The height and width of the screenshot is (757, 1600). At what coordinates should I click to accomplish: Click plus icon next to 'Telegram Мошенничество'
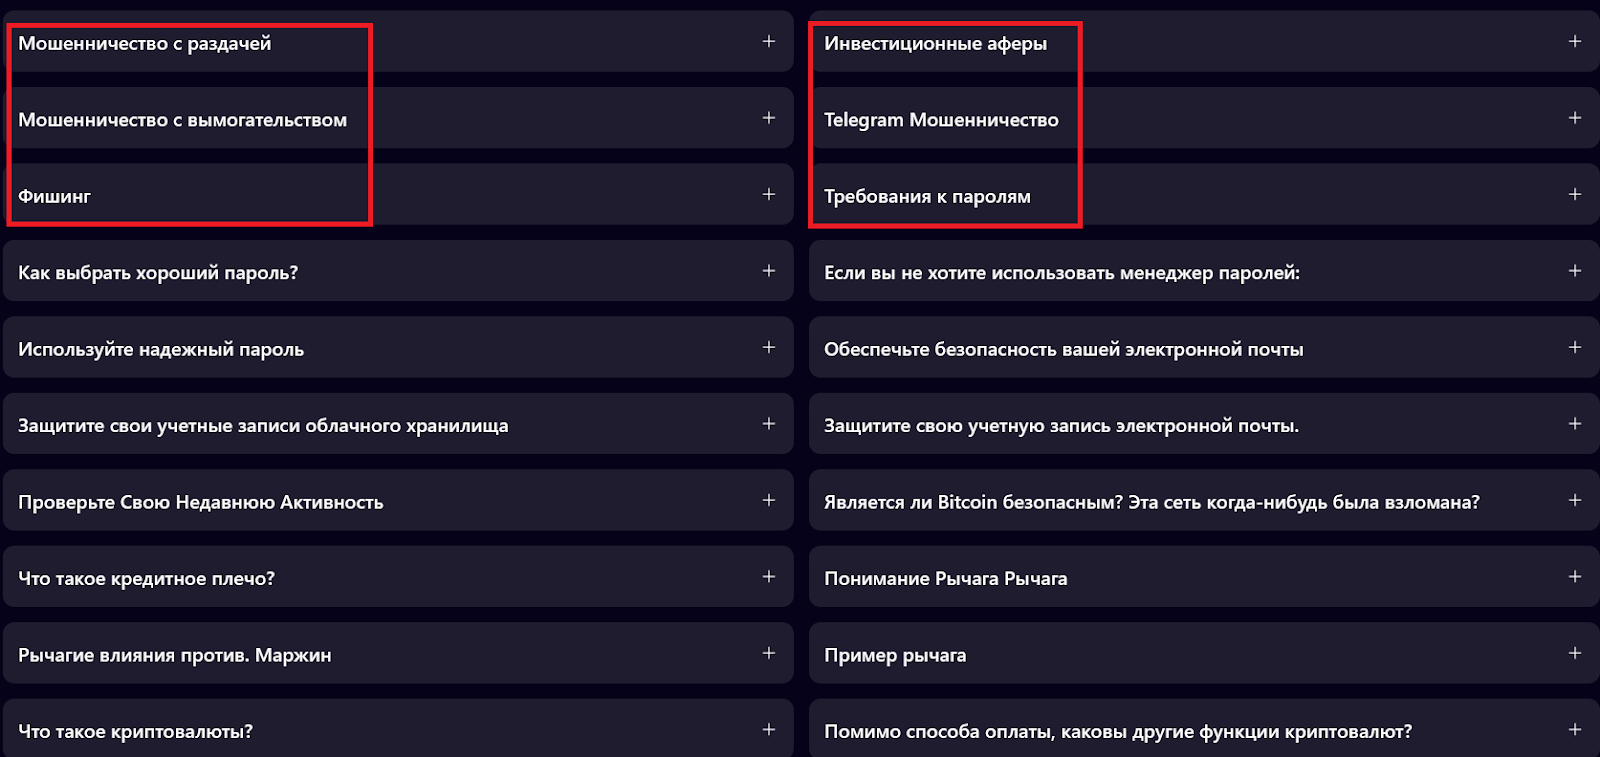[1574, 118]
